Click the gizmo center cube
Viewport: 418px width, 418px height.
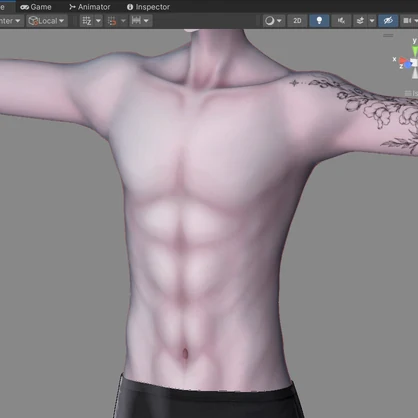coord(414,63)
